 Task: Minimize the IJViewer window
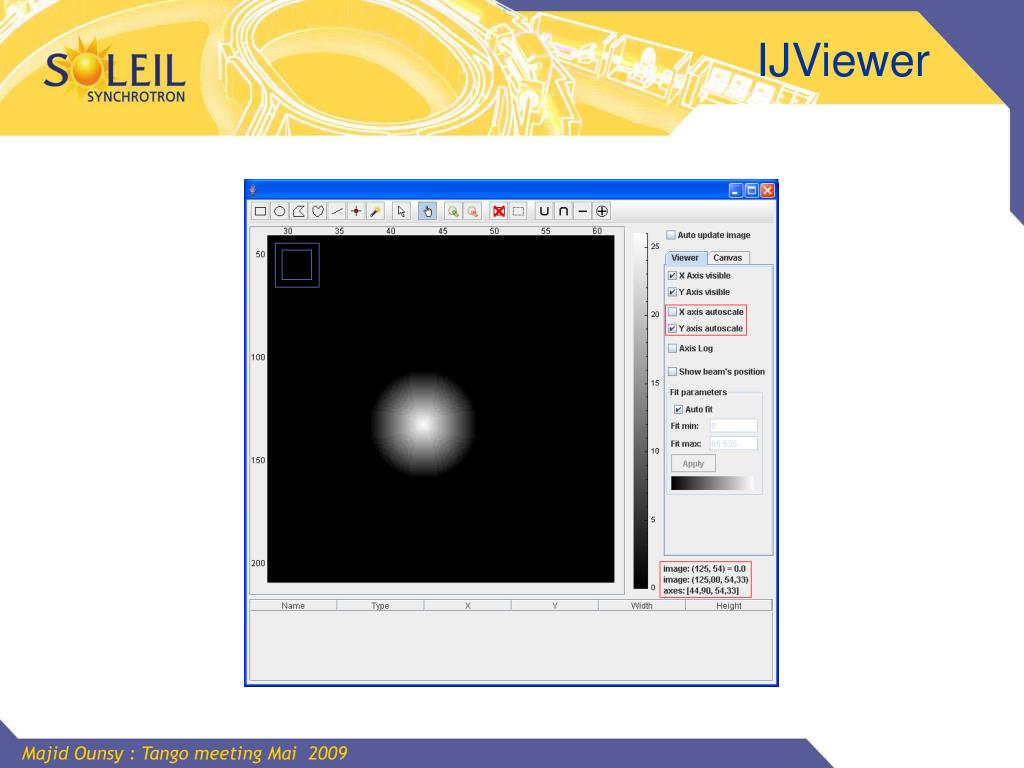coord(736,190)
